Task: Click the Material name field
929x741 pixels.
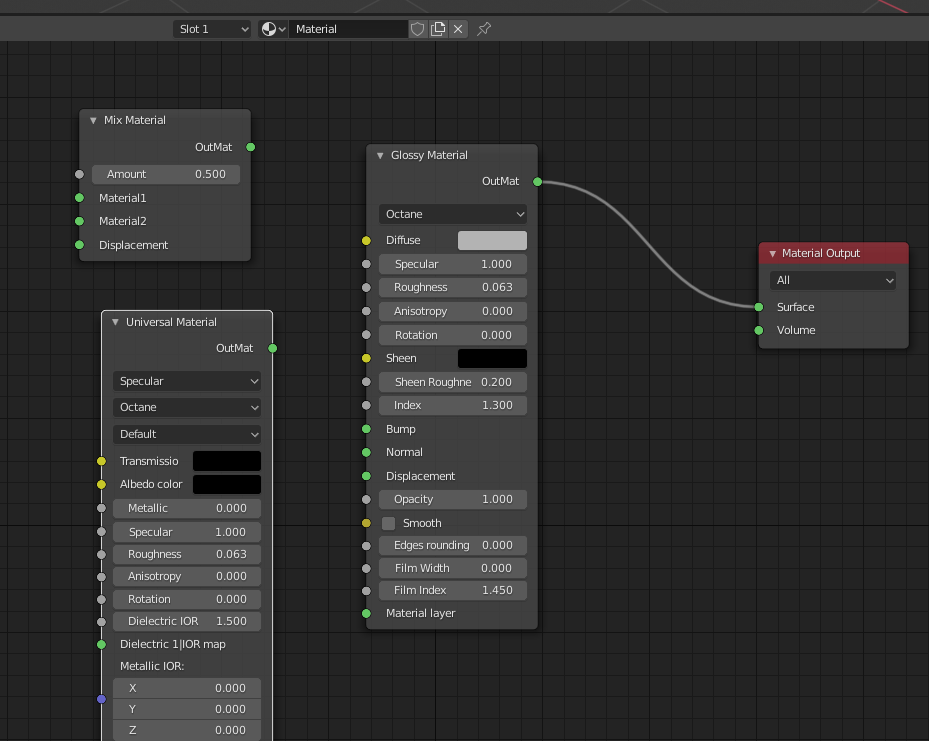Action: [348, 29]
